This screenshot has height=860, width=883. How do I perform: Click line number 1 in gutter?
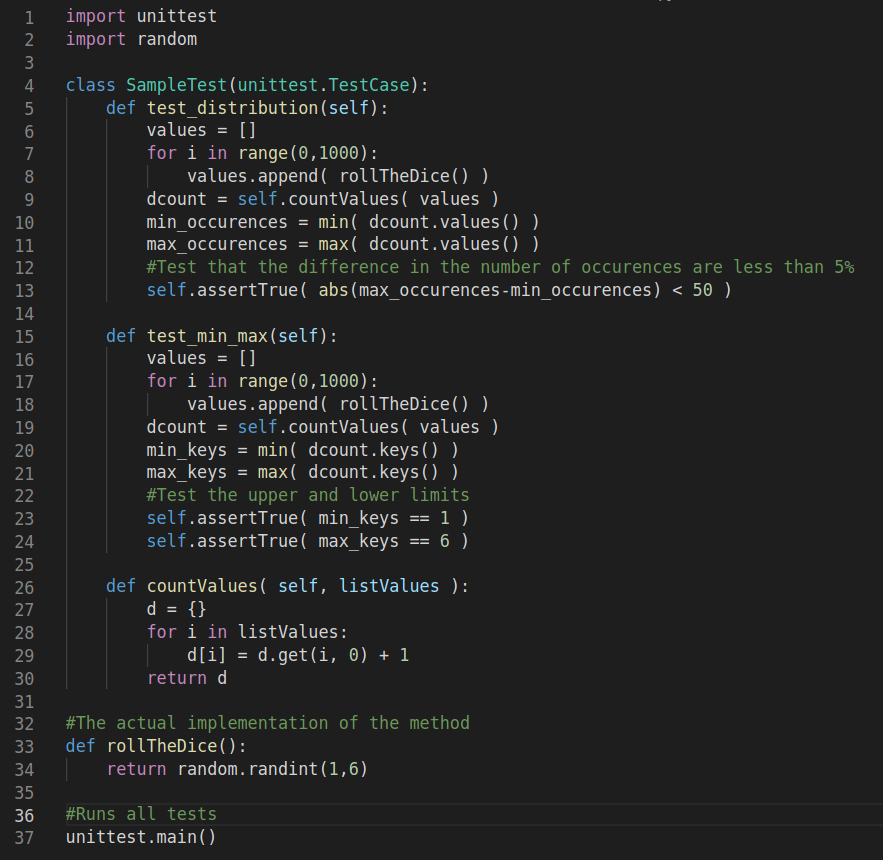(29, 17)
